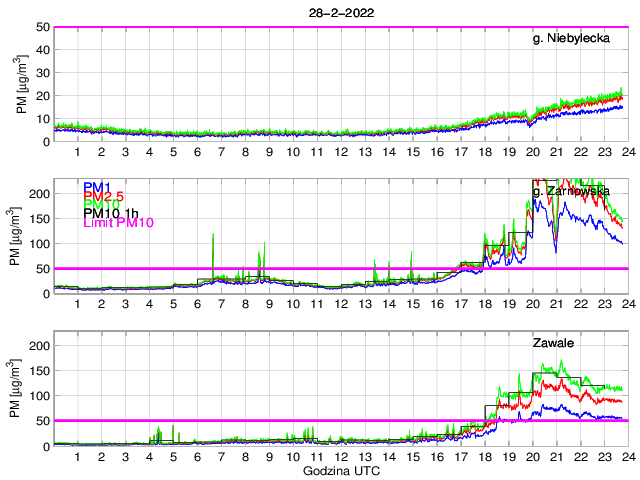This screenshot has width=640, height=480.
Task: Click the green PM10 legend entry
Action: (101, 204)
